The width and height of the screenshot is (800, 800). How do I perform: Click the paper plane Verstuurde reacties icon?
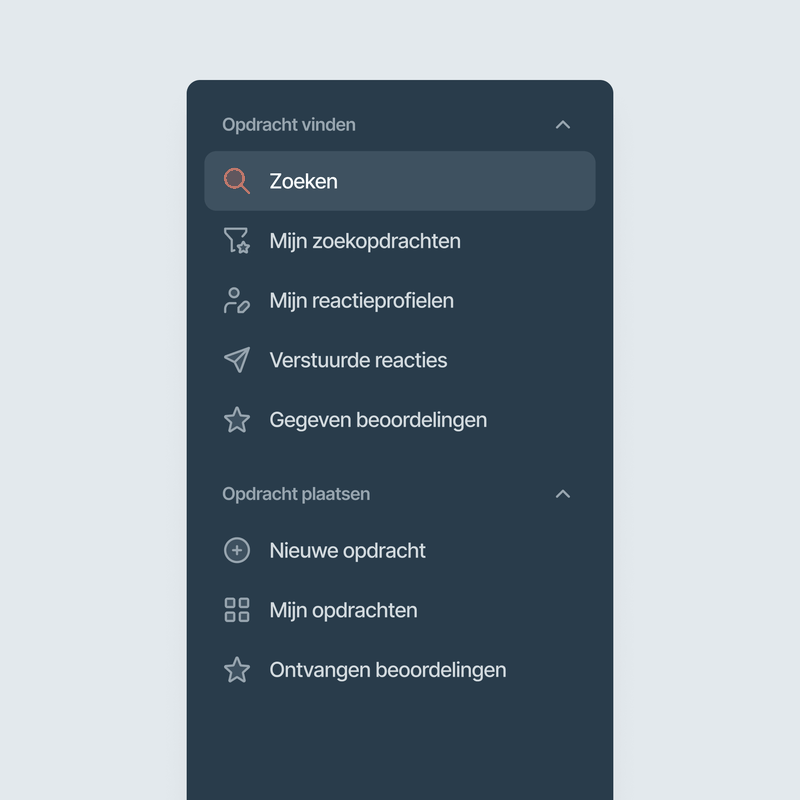pos(237,360)
